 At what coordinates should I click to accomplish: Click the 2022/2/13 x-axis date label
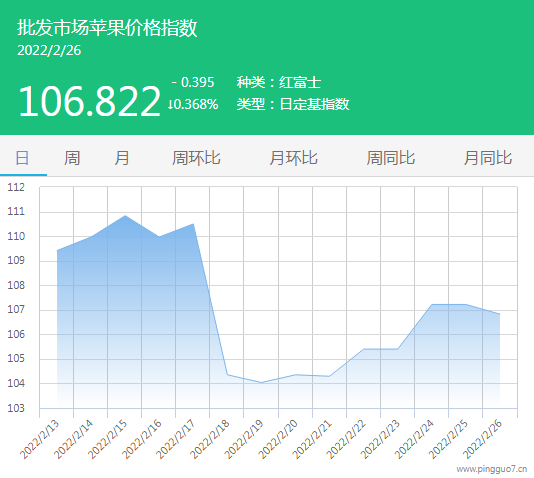40,440
